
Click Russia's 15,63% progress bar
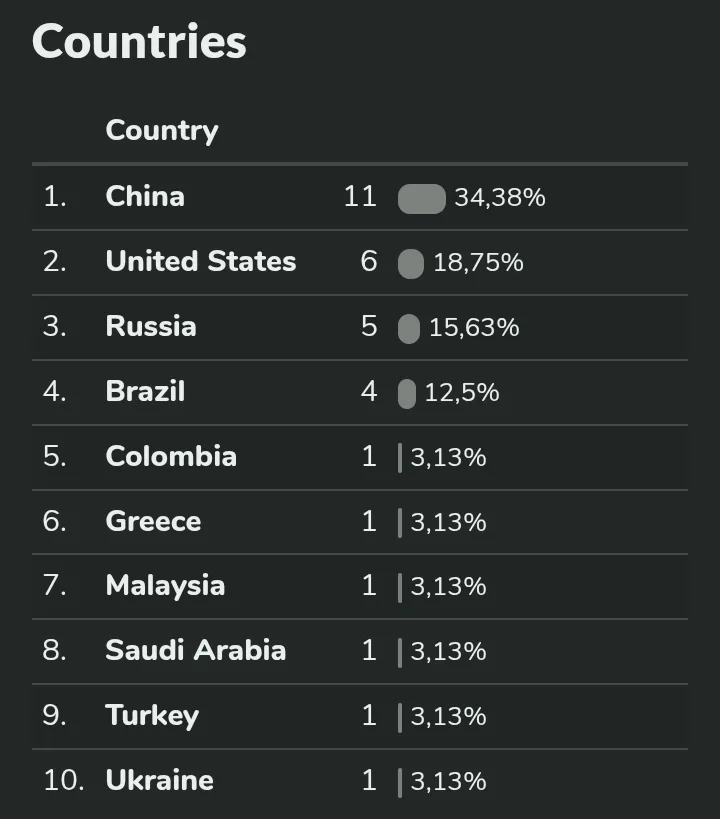[x=409, y=329]
